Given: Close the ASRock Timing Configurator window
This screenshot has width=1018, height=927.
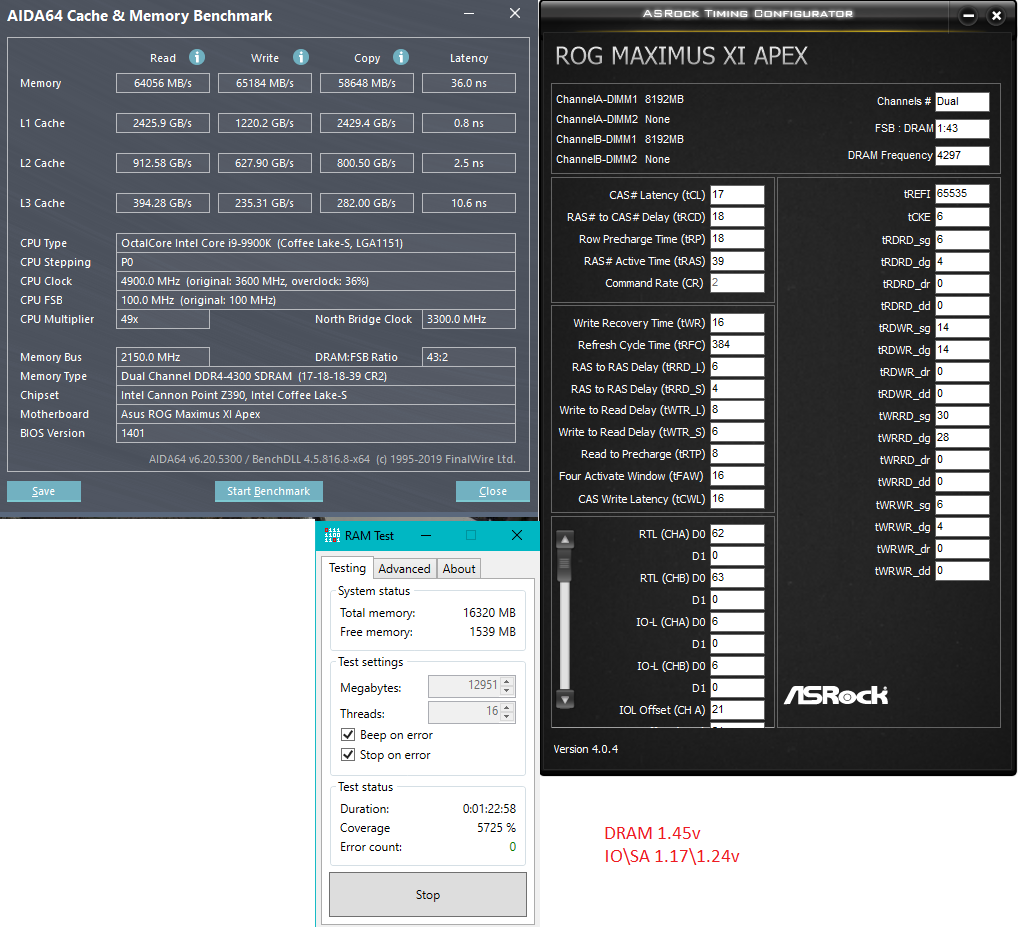Looking at the screenshot, I should [x=996, y=16].
